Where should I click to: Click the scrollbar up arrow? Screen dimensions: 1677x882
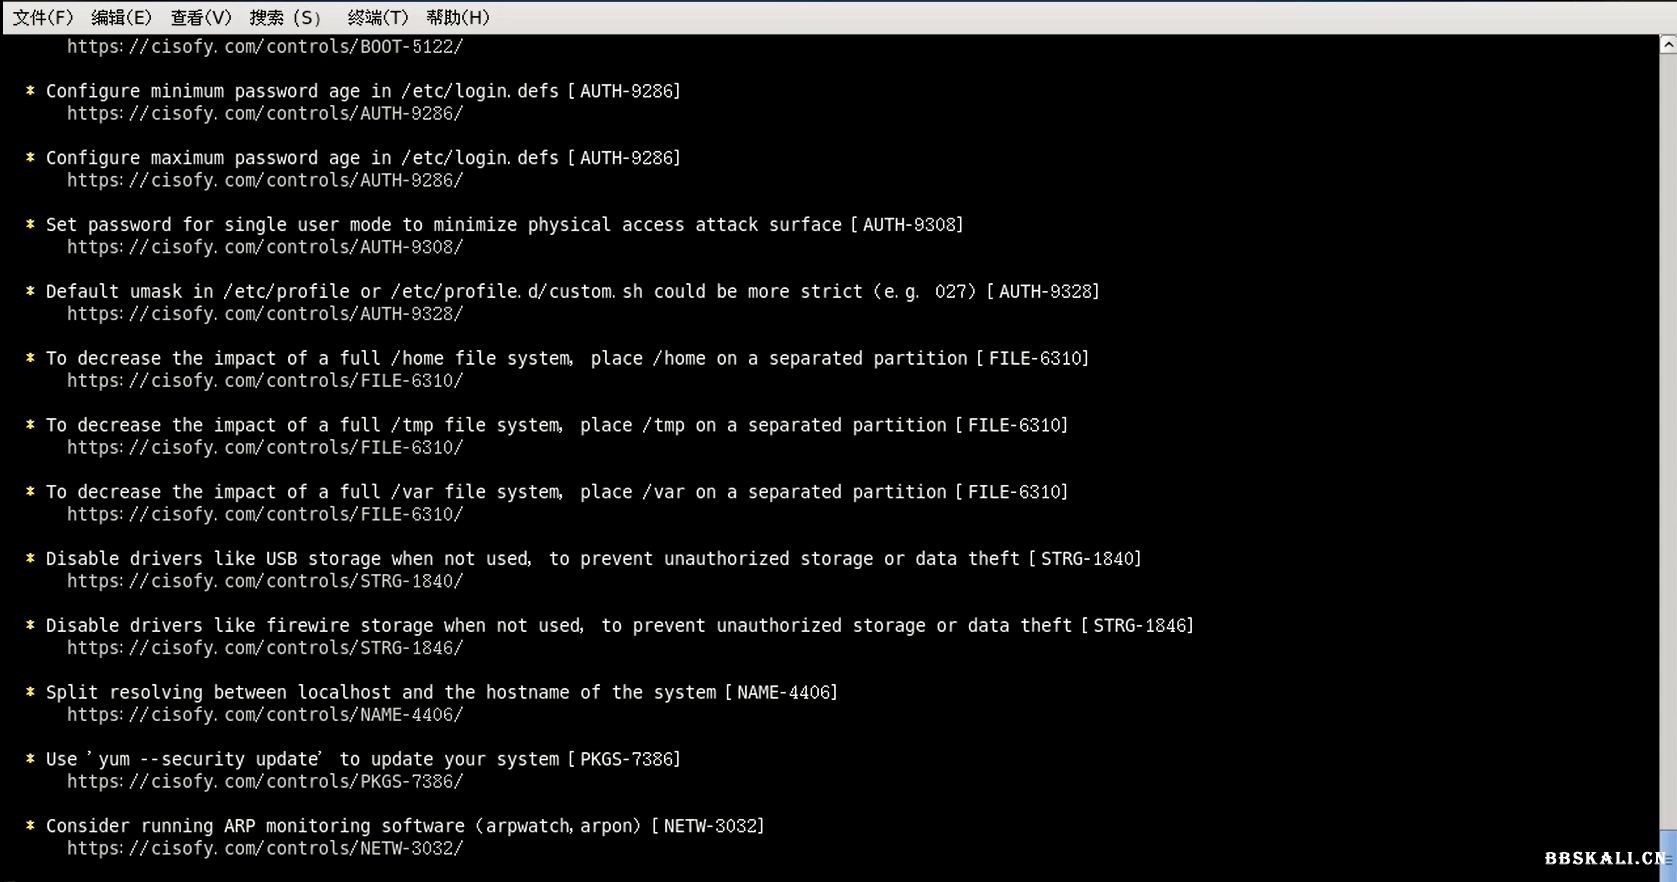[x=1667, y=45]
